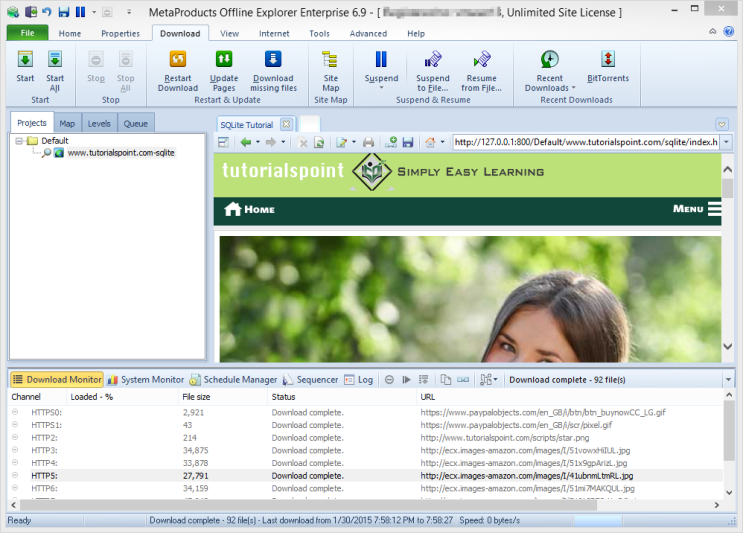
Task: Click the Edit page icon
Action: (341, 143)
